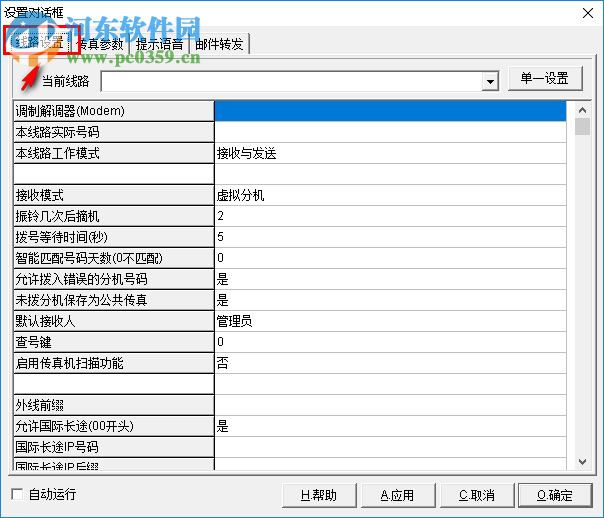The width and height of the screenshot is (604, 518).
Task: Click the 本线路实际号码 row label
Action: [114, 132]
